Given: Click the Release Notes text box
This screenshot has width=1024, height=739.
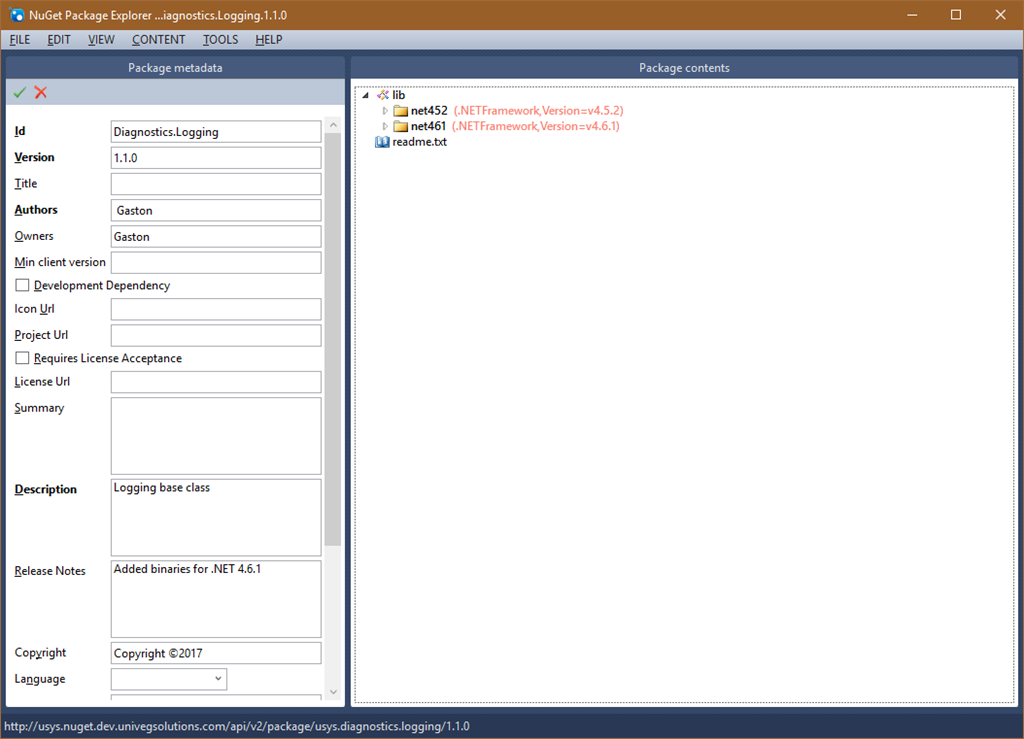Looking at the screenshot, I should [215, 598].
